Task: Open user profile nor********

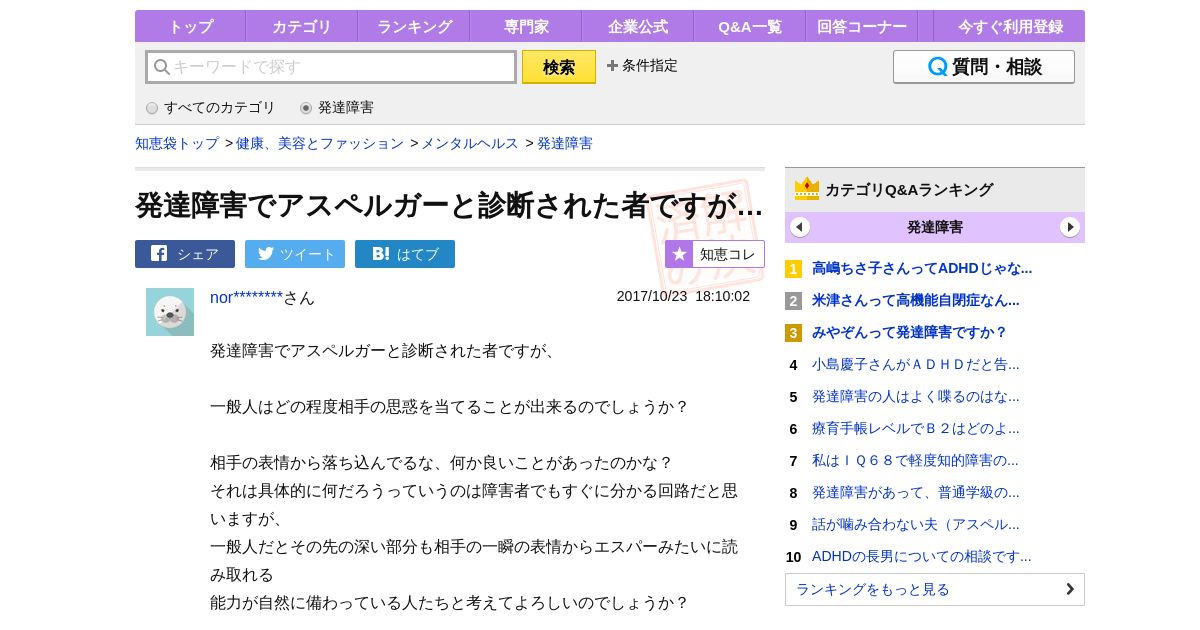Action: click(247, 297)
